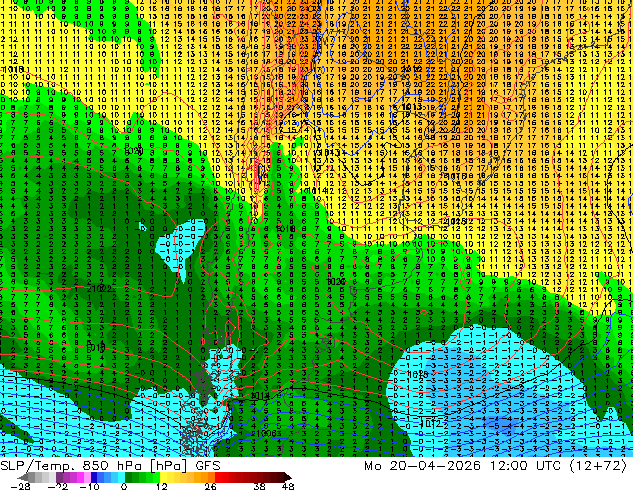Click the legend scale value '38'

tap(259, 486)
